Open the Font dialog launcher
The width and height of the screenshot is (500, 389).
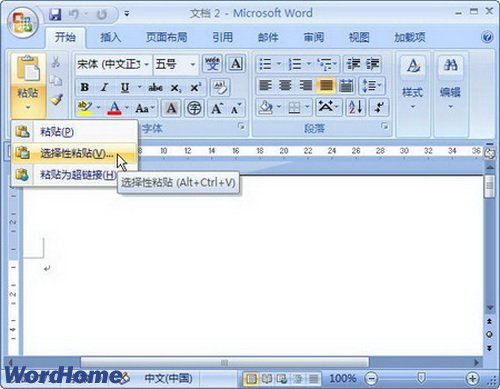coord(241,126)
